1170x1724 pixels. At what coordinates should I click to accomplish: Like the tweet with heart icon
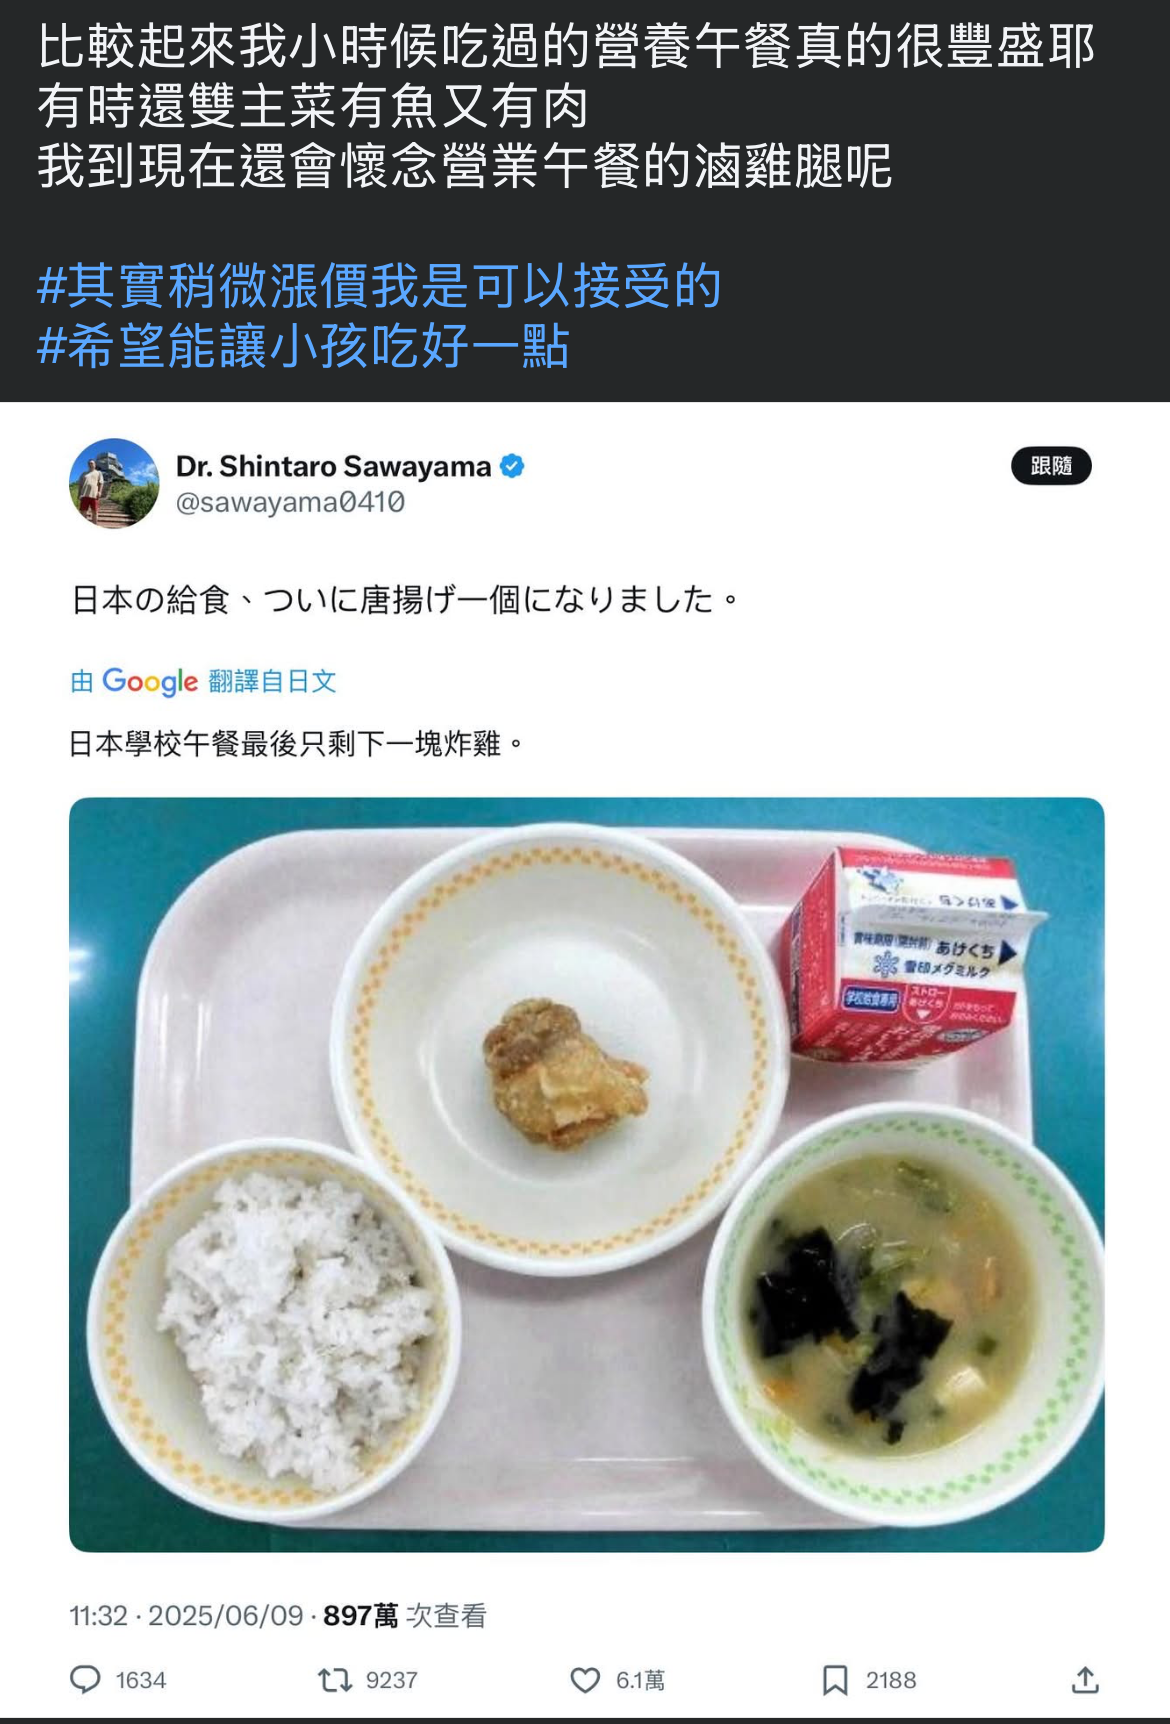click(x=585, y=1680)
